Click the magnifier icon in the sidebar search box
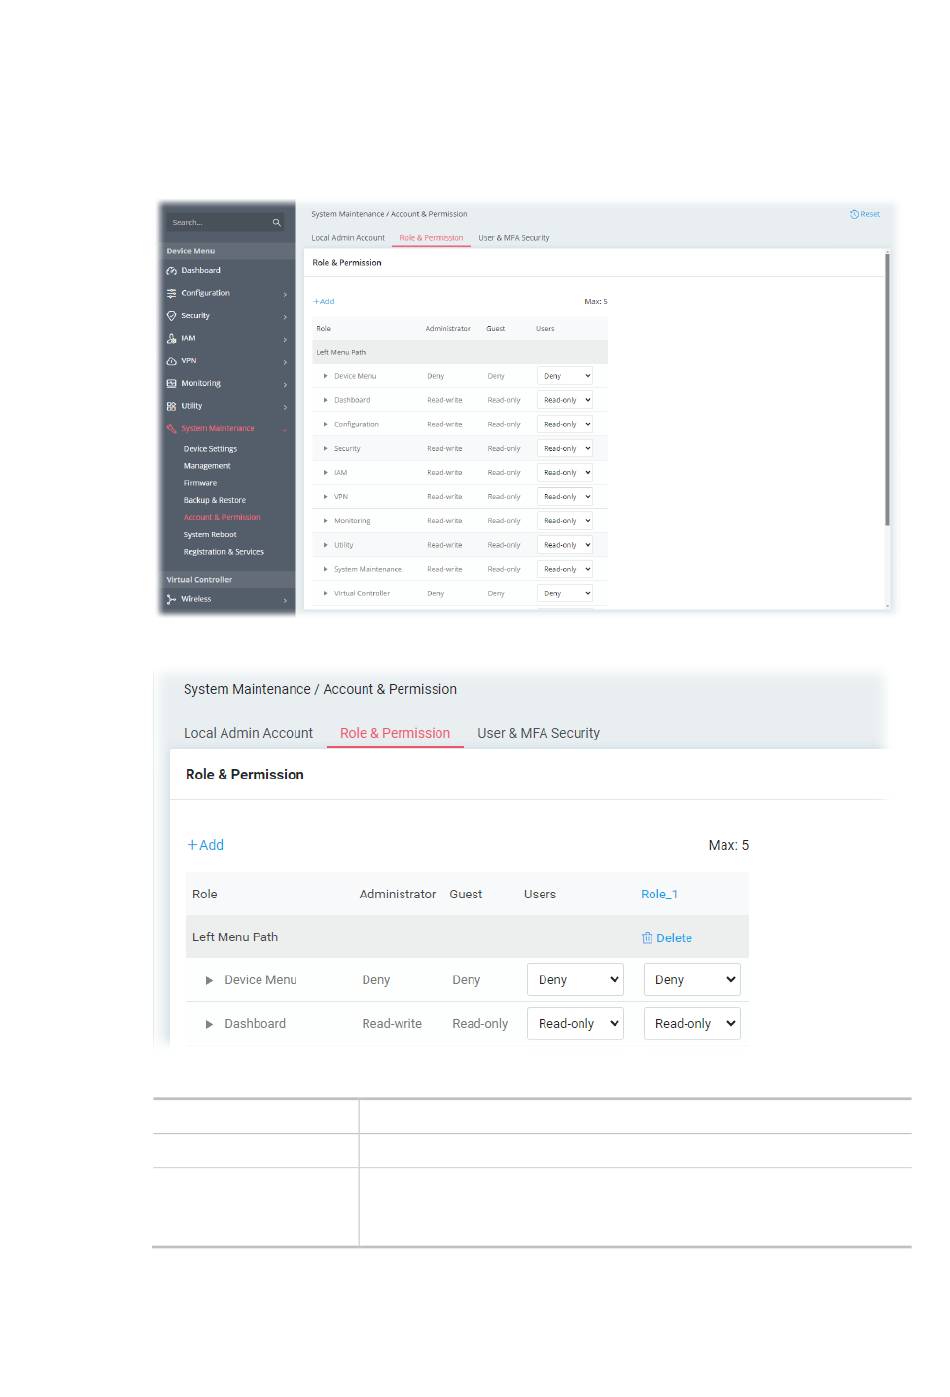950x1397 pixels. point(277,223)
